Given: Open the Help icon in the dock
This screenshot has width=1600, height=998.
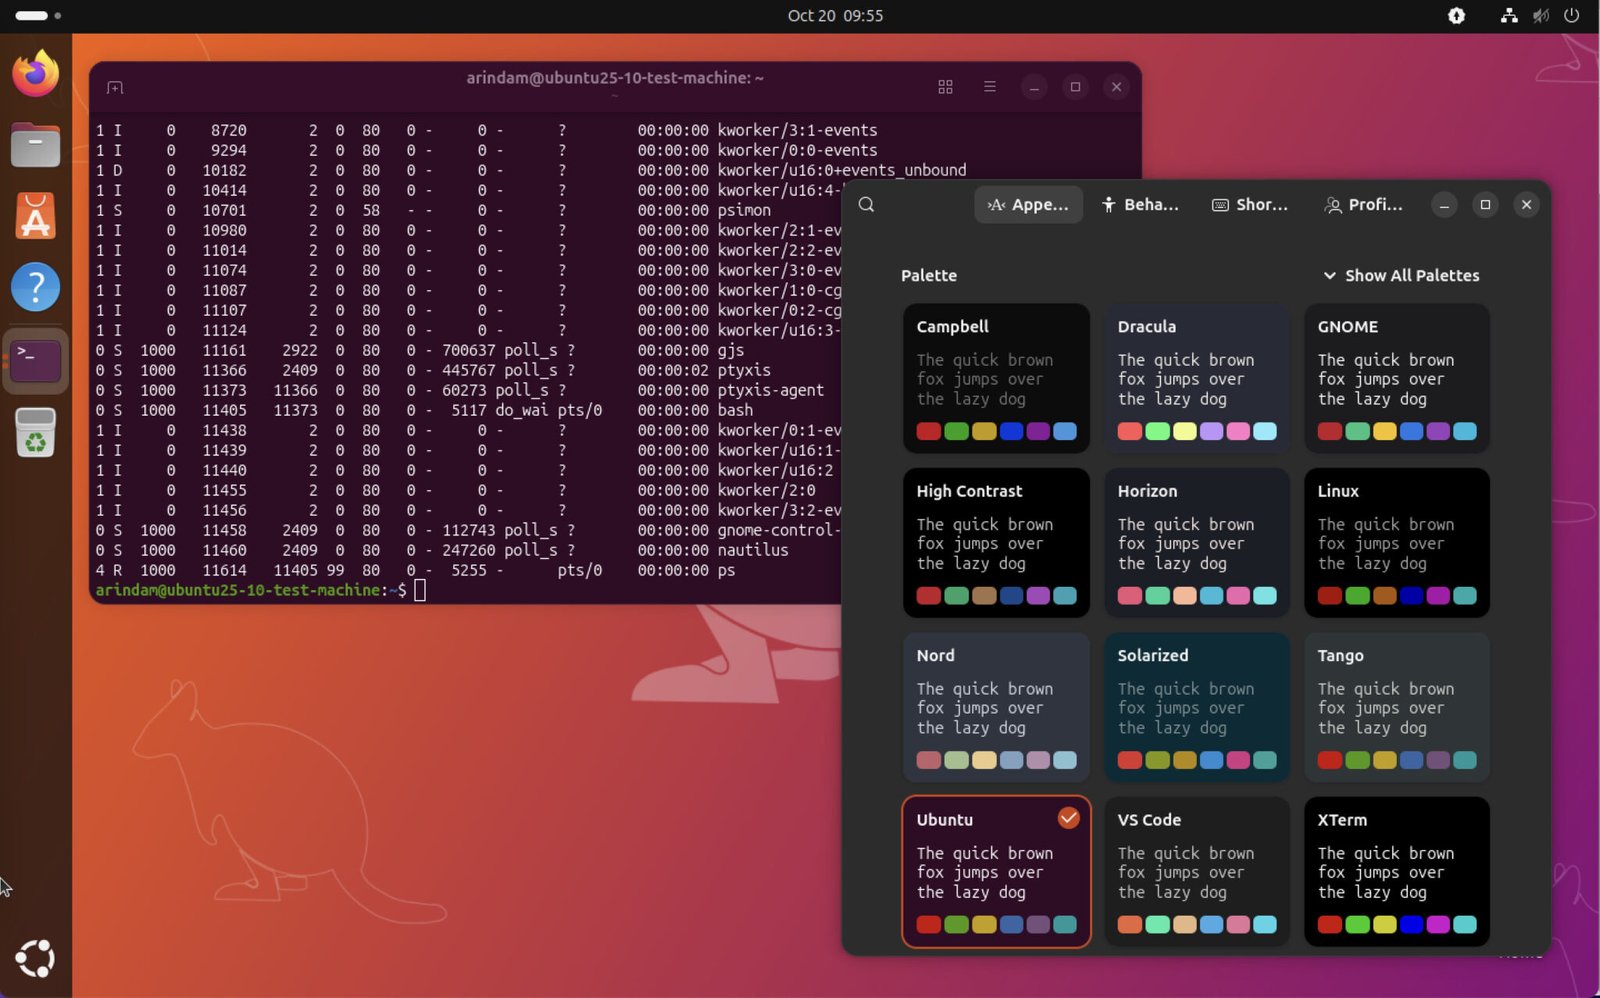Looking at the screenshot, I should pyautogui.click(x=35, y=288).
